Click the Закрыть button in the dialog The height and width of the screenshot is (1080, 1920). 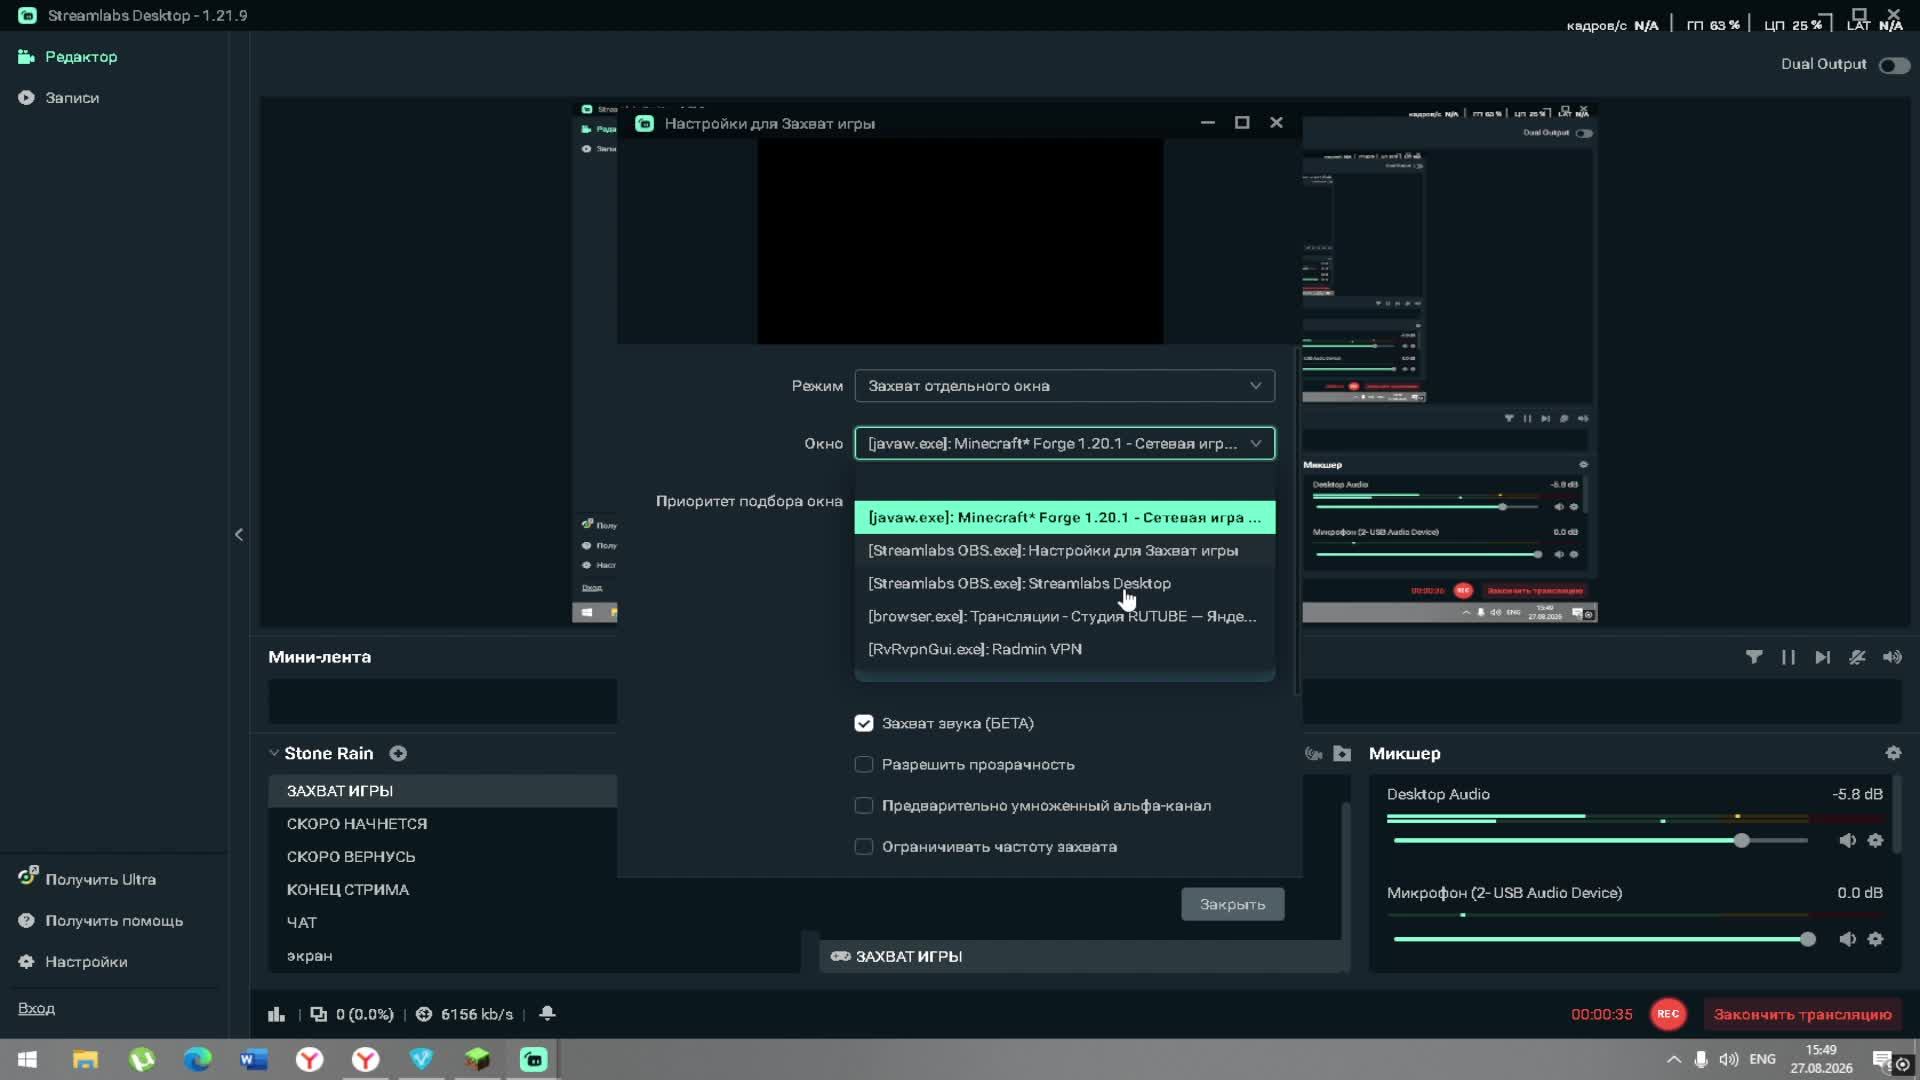(1233, 904)
